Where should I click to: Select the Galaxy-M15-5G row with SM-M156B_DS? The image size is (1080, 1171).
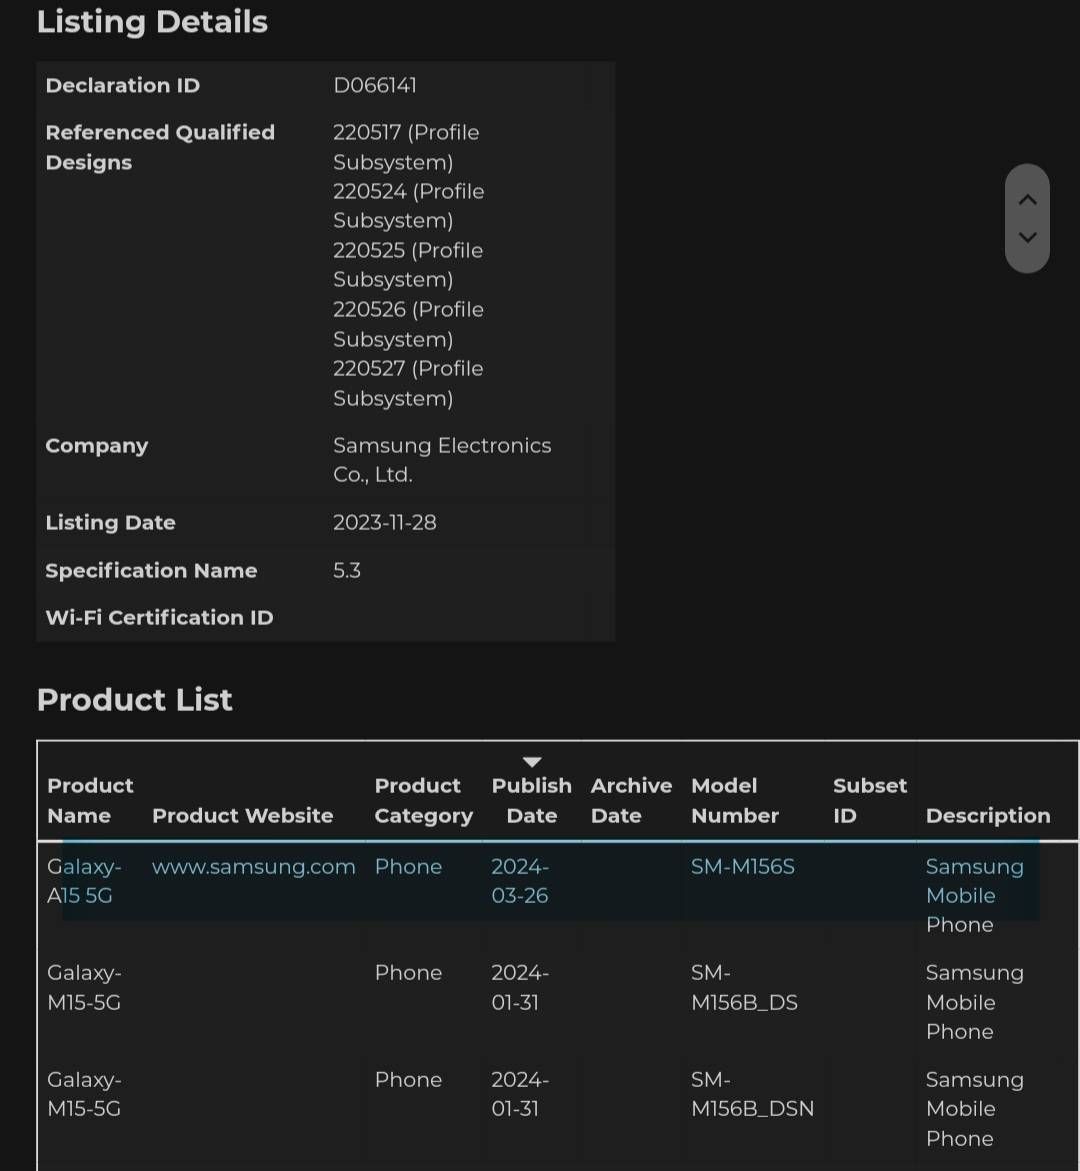tap(400, 1002)
